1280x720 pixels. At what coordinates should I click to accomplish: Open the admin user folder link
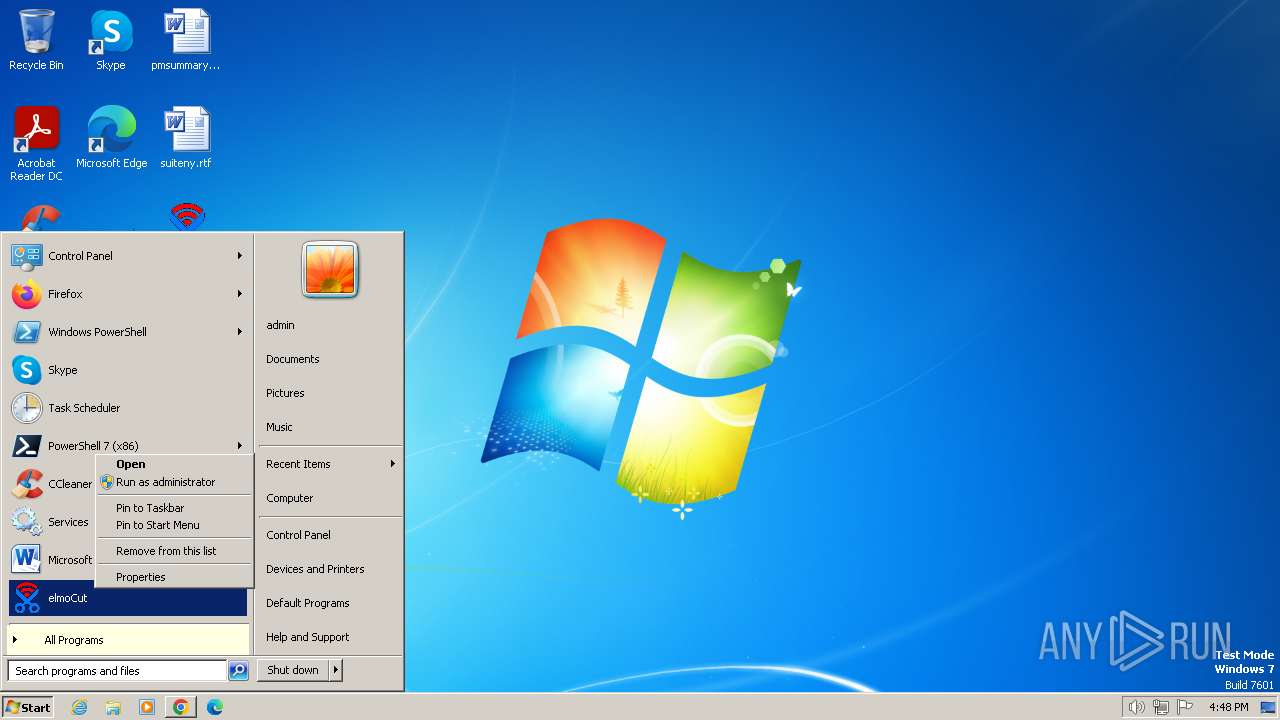coord(281,325)
